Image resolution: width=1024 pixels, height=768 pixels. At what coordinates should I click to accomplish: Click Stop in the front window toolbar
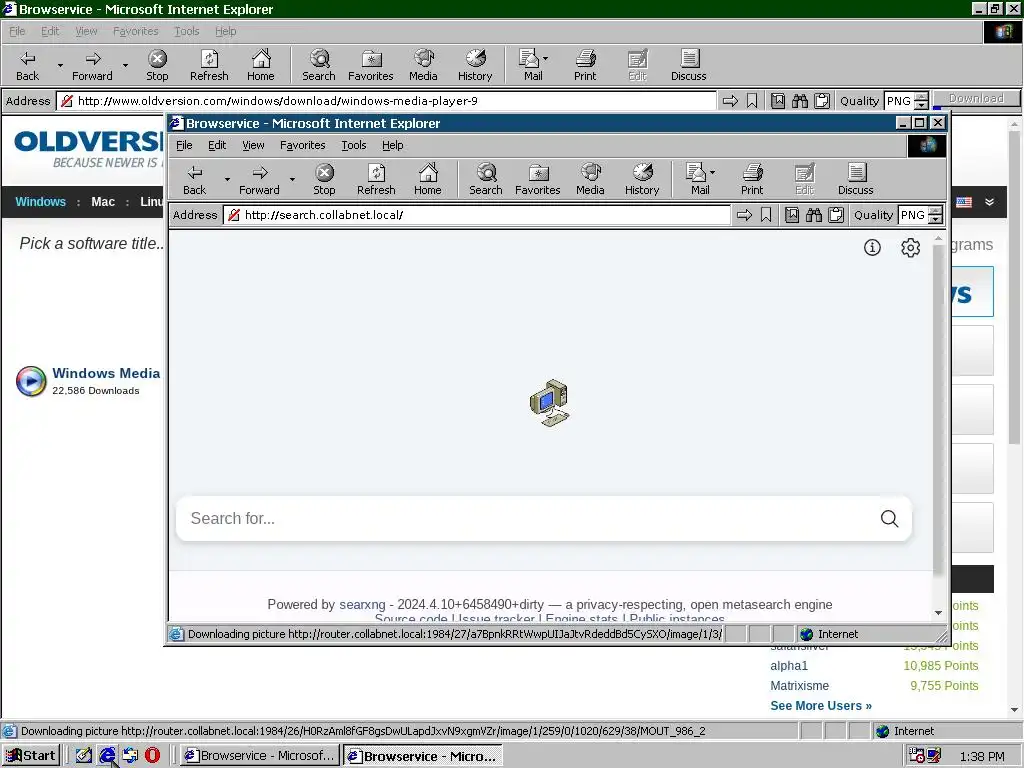pyautogui.click(x=324, y=180)
